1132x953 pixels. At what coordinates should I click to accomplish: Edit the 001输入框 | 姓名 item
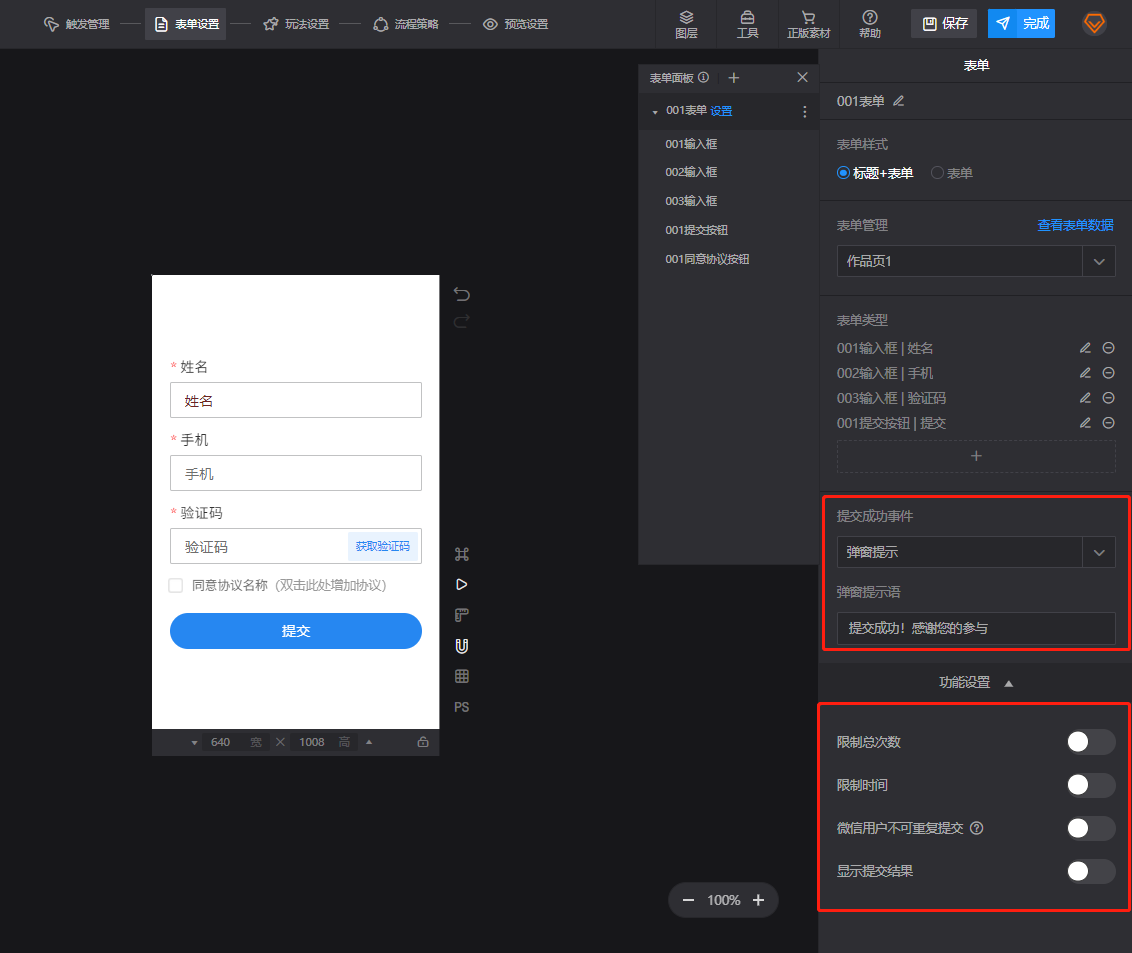[x=1085, y=348]
